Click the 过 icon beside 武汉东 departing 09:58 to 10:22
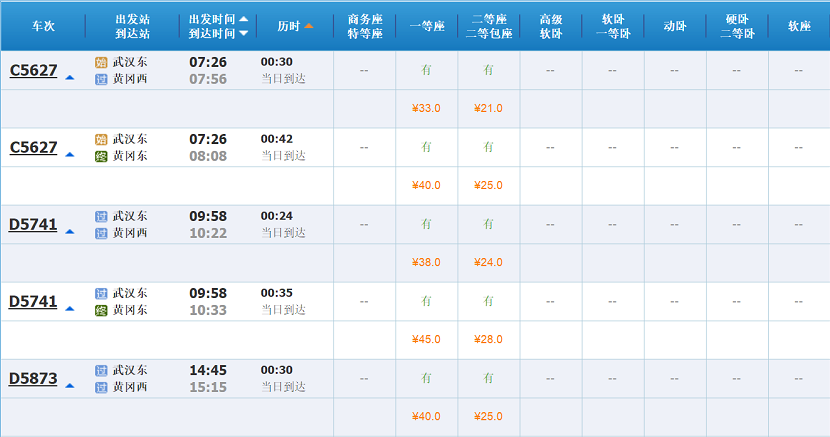The image size is (830, 437). coord(101,216)
